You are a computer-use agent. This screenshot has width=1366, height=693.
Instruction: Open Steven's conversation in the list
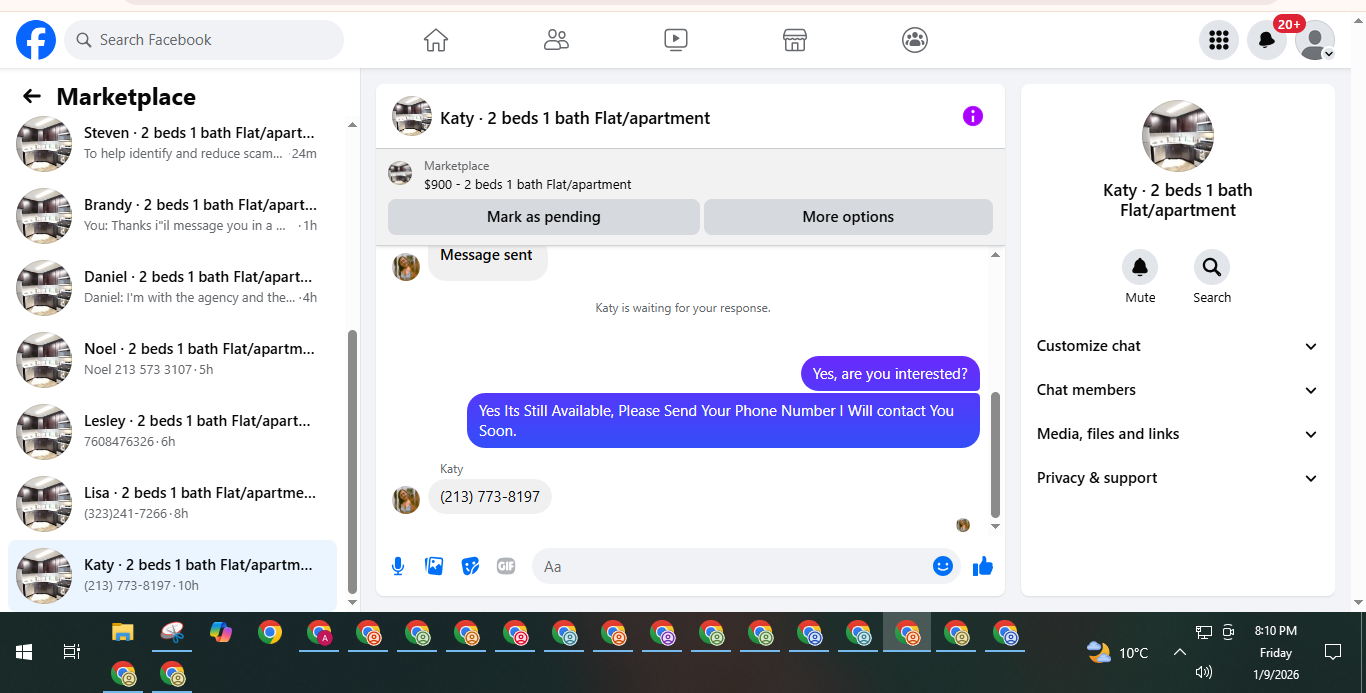(x=173, y=143)
